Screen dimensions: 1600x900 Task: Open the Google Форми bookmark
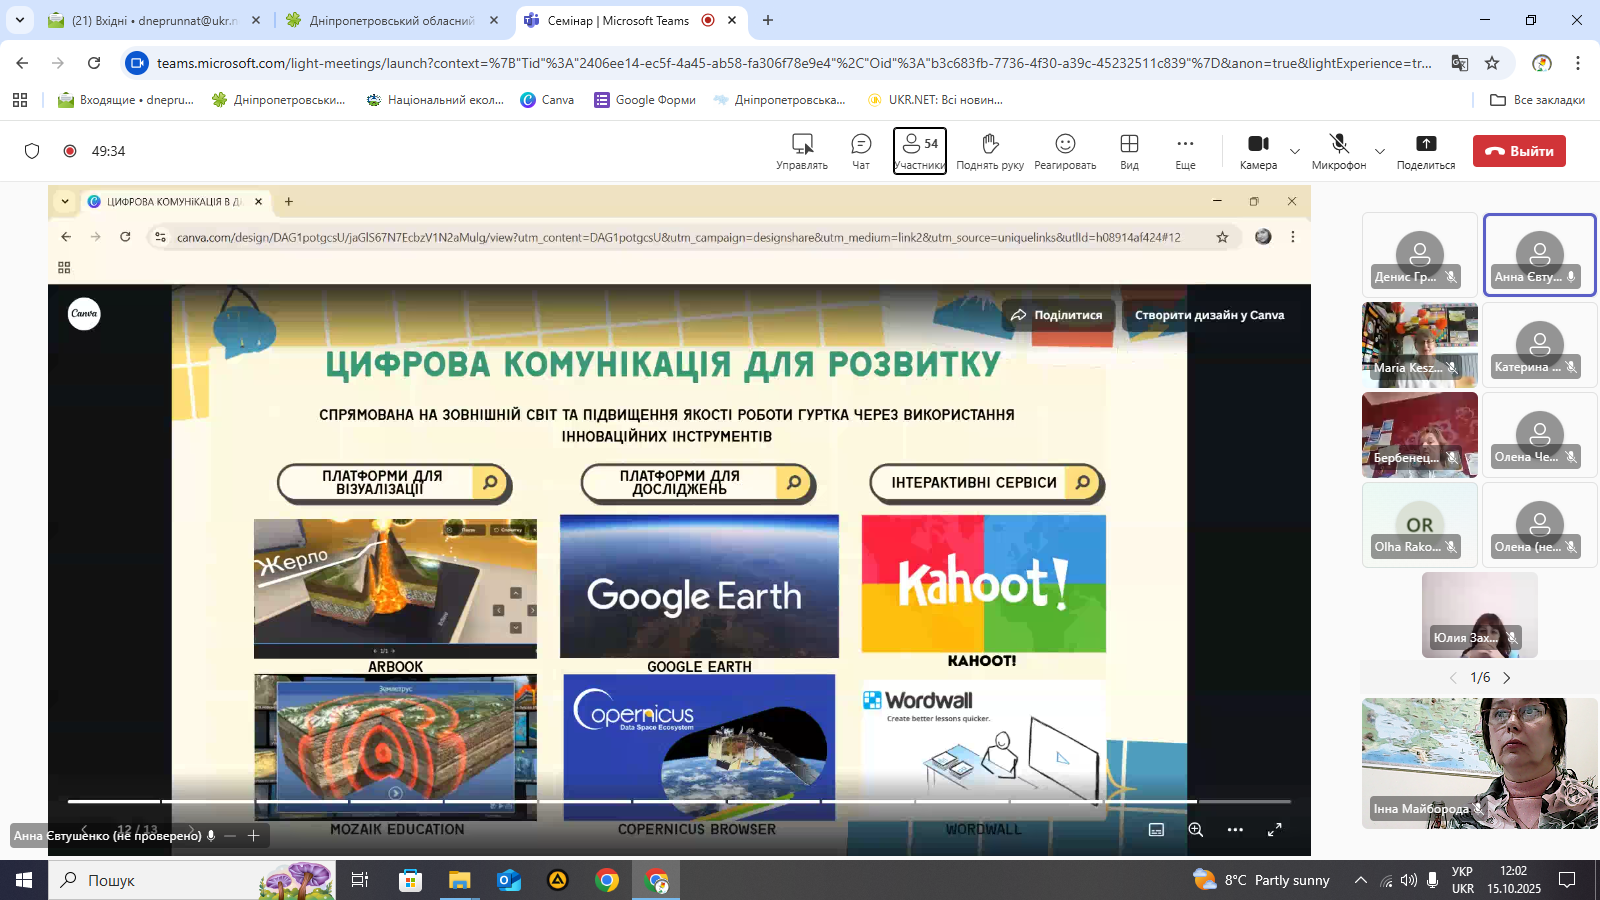[x=645, y=100]
